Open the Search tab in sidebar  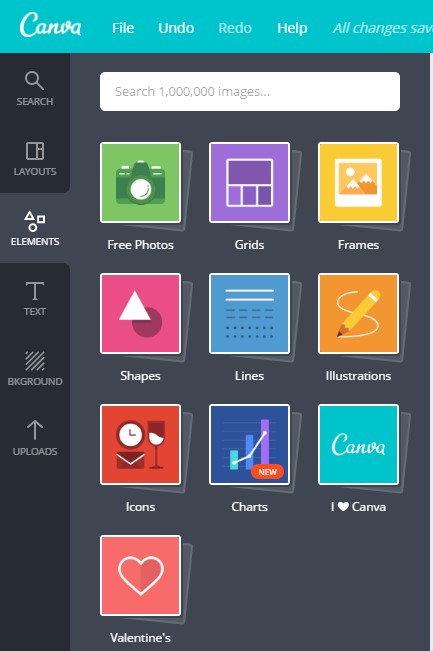coord(35,88)
